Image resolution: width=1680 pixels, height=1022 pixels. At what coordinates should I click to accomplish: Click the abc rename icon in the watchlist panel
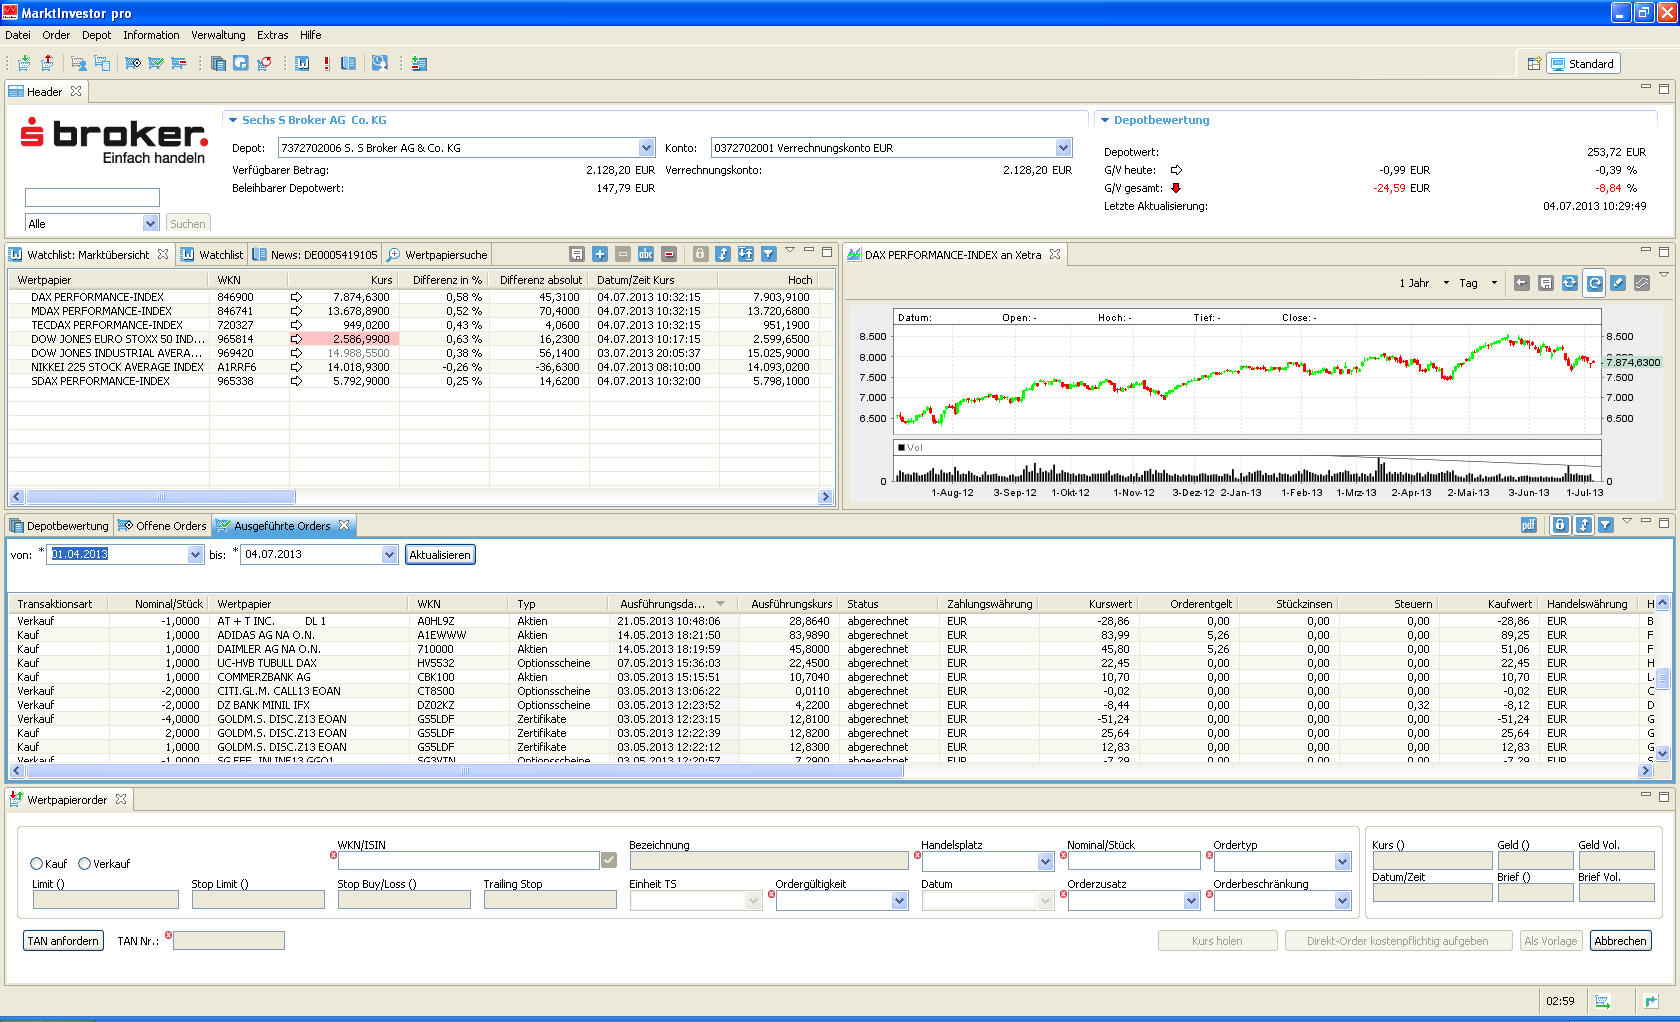[646, 254]
